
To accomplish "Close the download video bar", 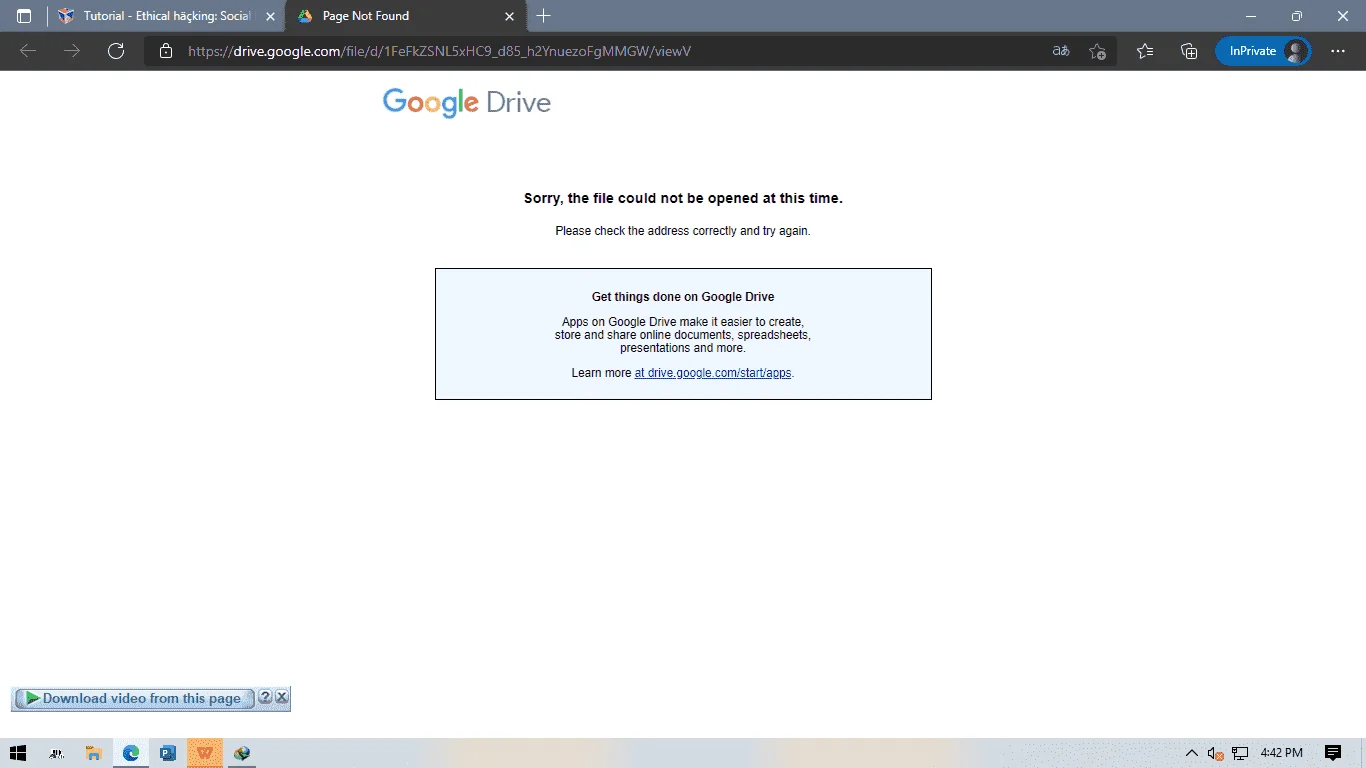I will click(282, 698).
